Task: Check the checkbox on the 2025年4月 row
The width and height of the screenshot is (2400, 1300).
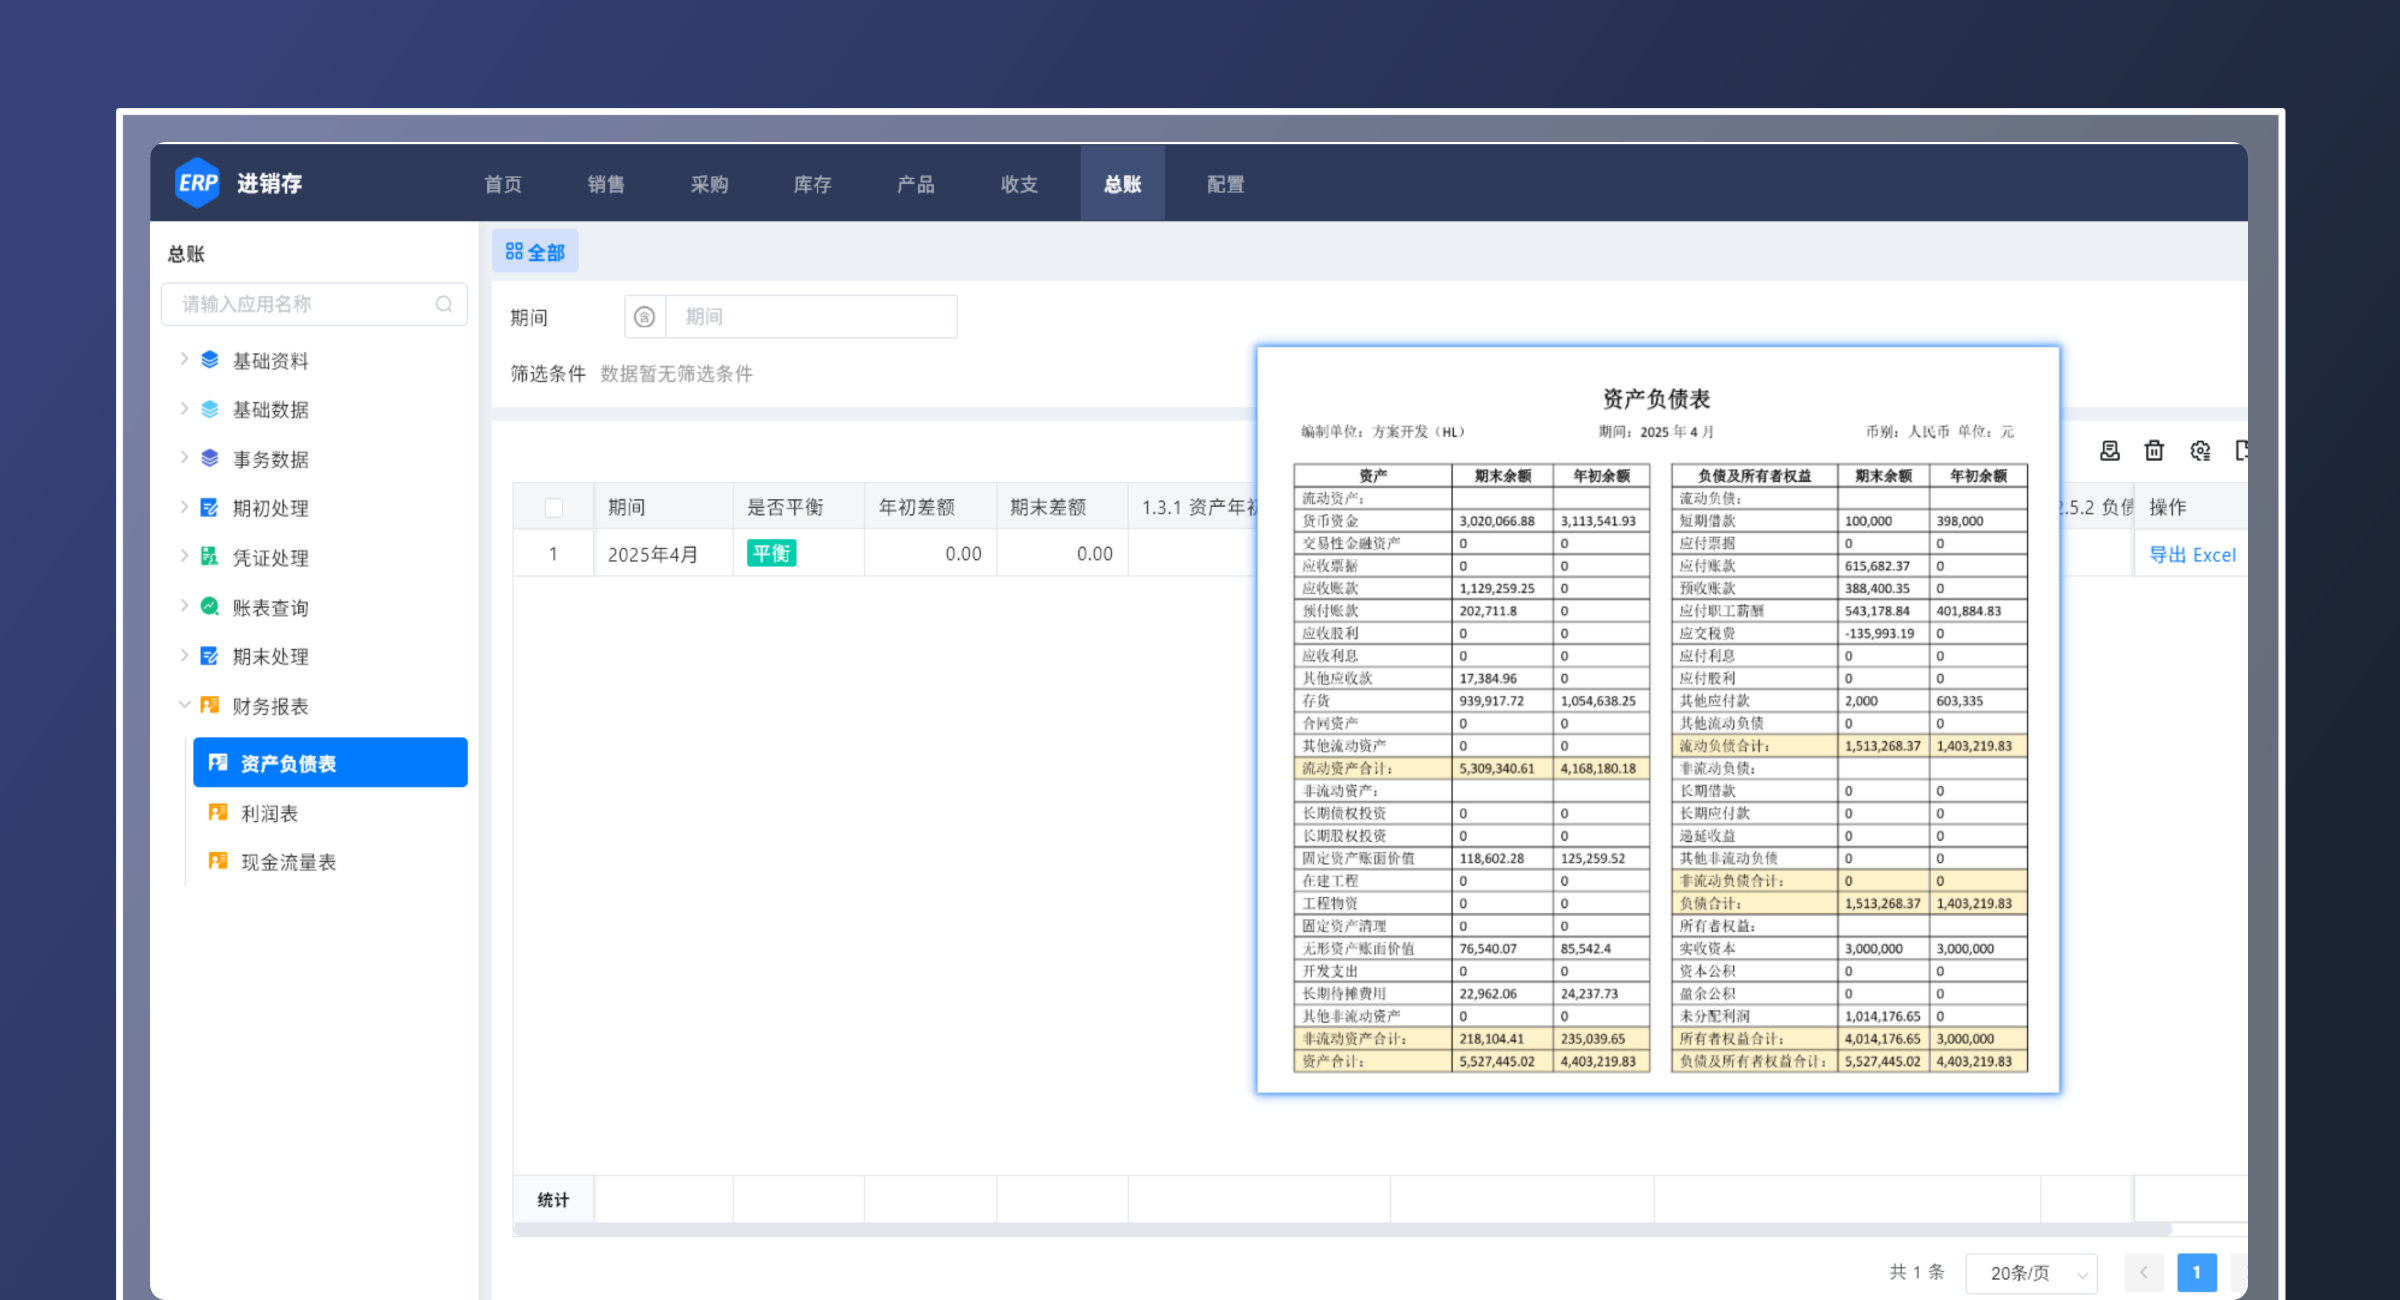Action: pyautogui.click(x=553, y=553)
